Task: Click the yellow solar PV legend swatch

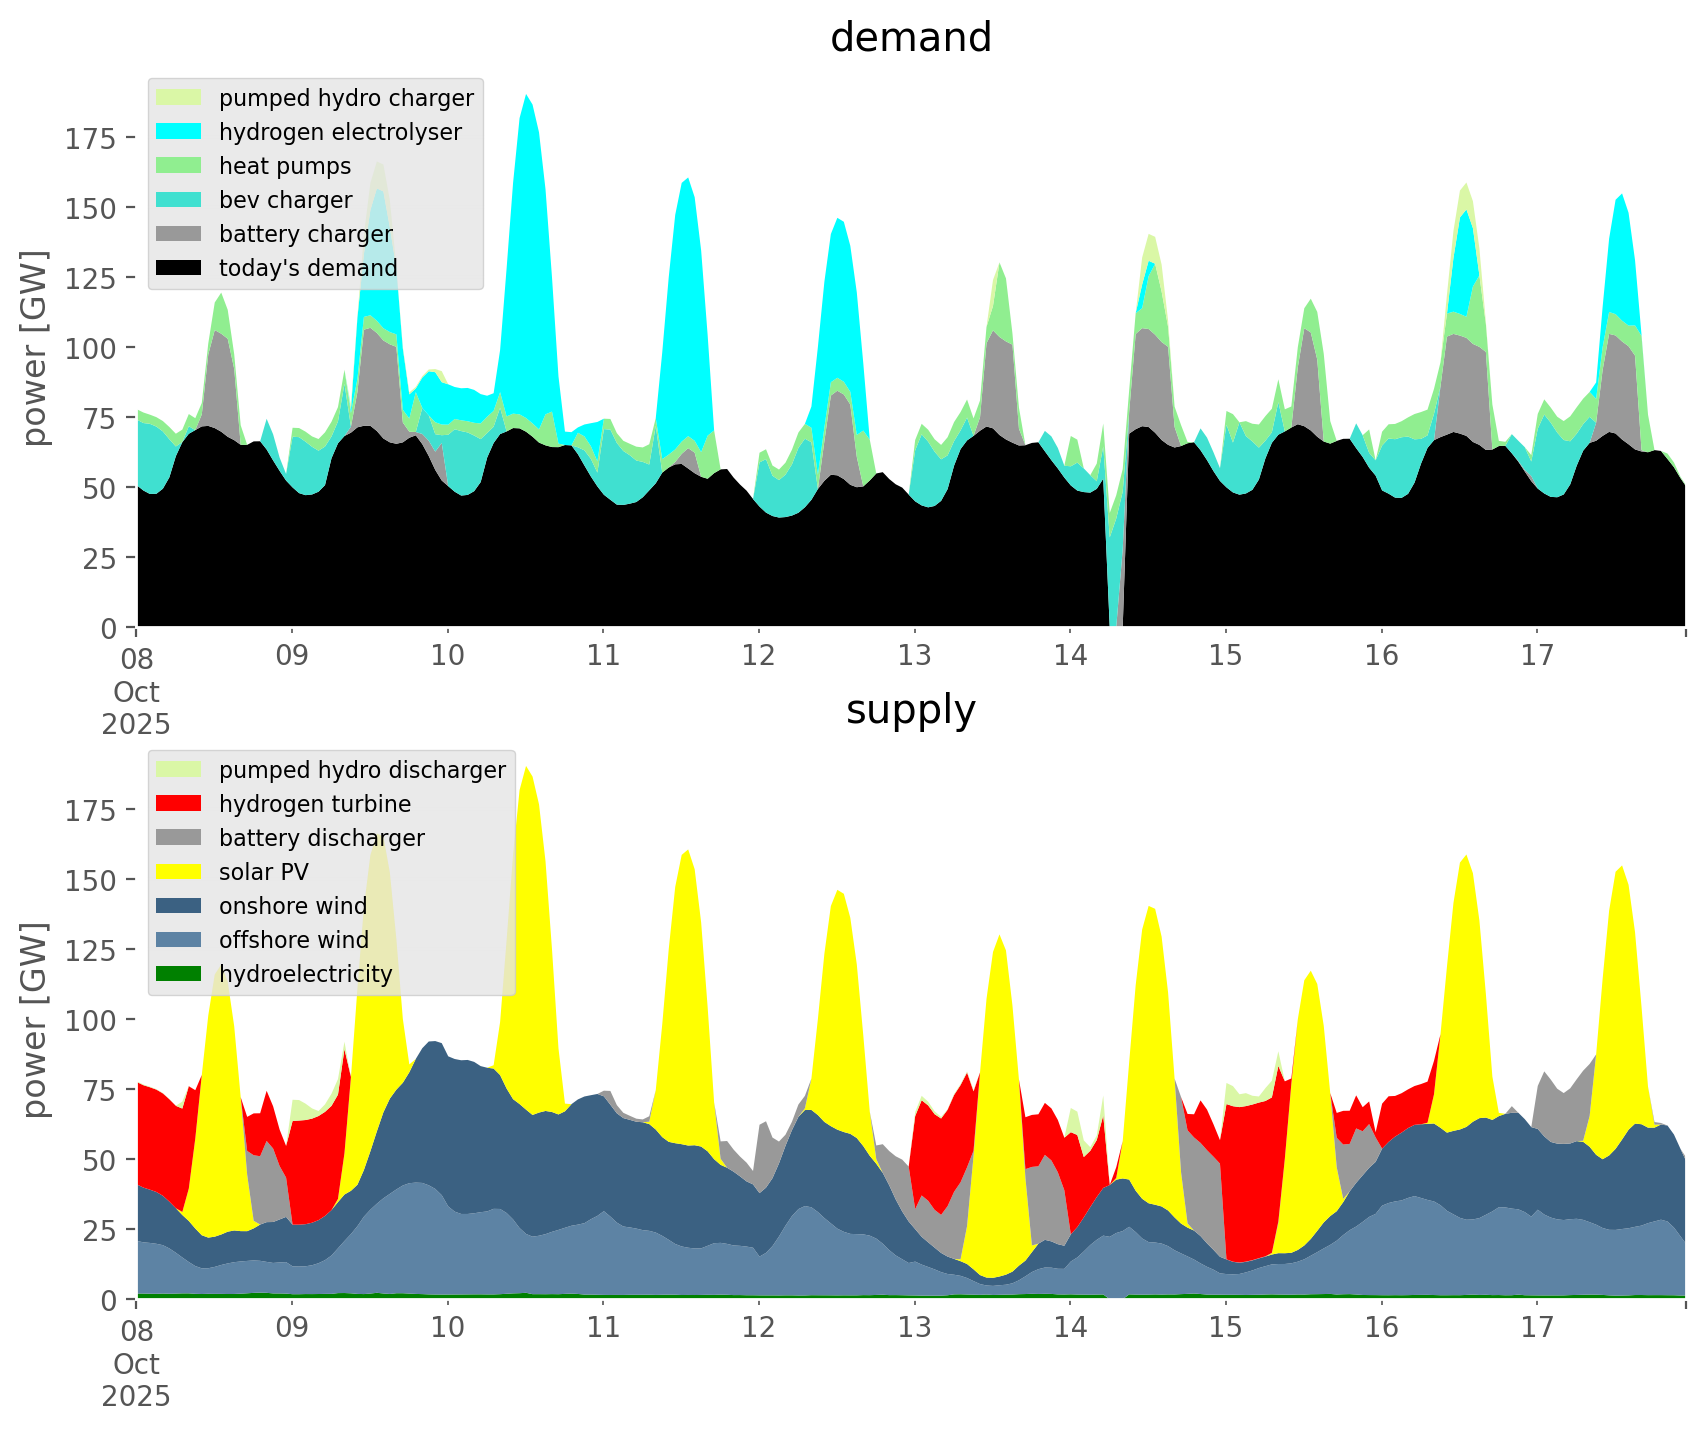Action: pos(180,872)
